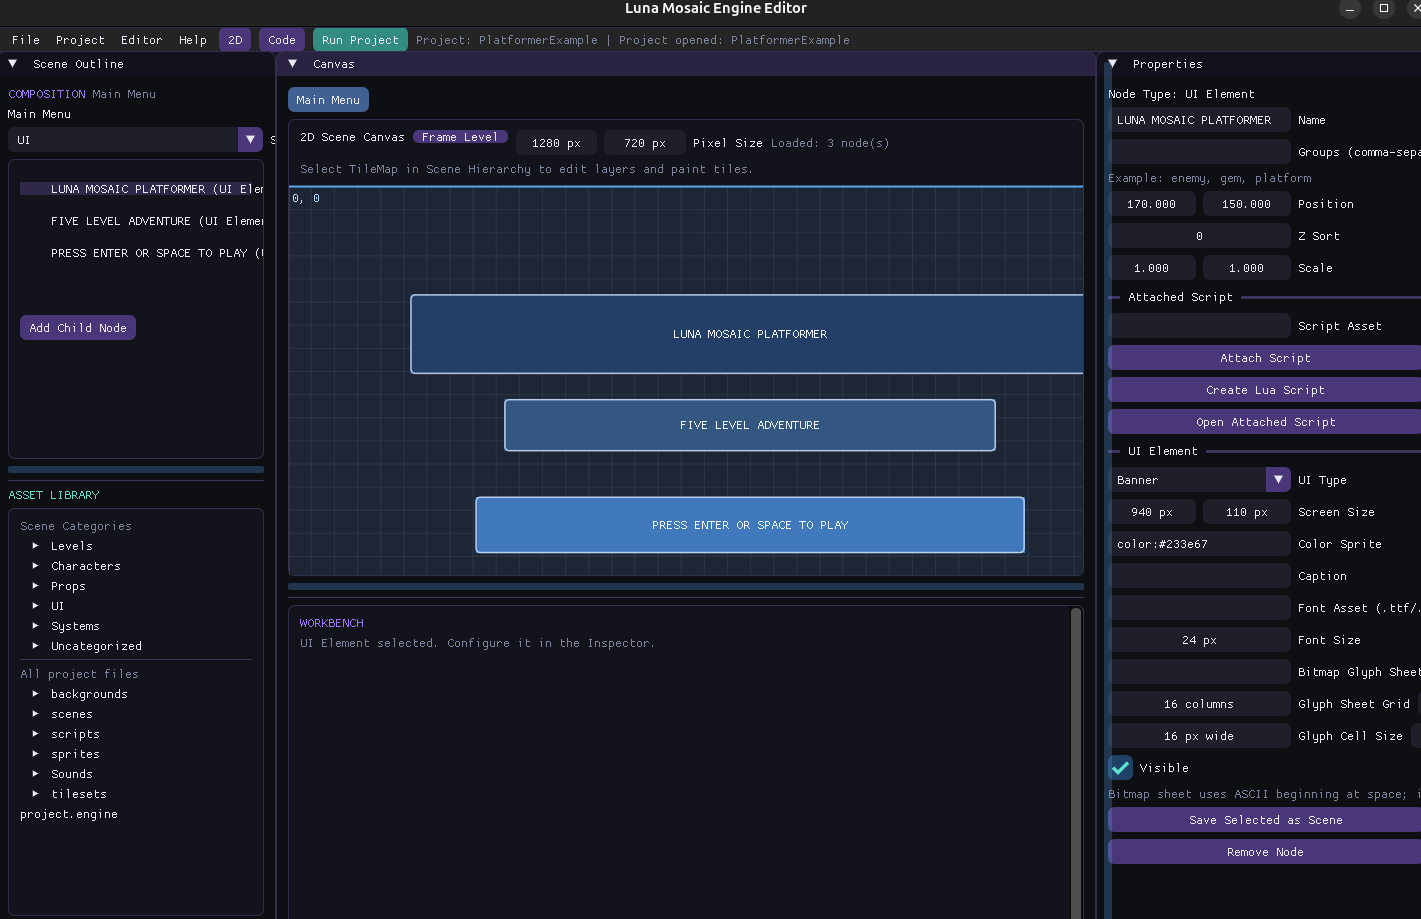Click the Save Selected as Scene button
Screen dimensions: 1421x919
click(1265, 820)
